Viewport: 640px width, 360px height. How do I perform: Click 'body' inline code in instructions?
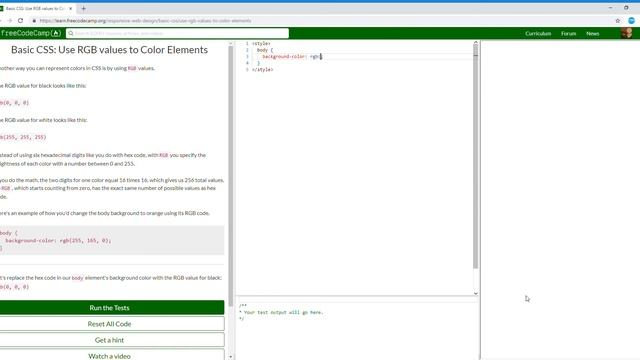pos(77,278)
